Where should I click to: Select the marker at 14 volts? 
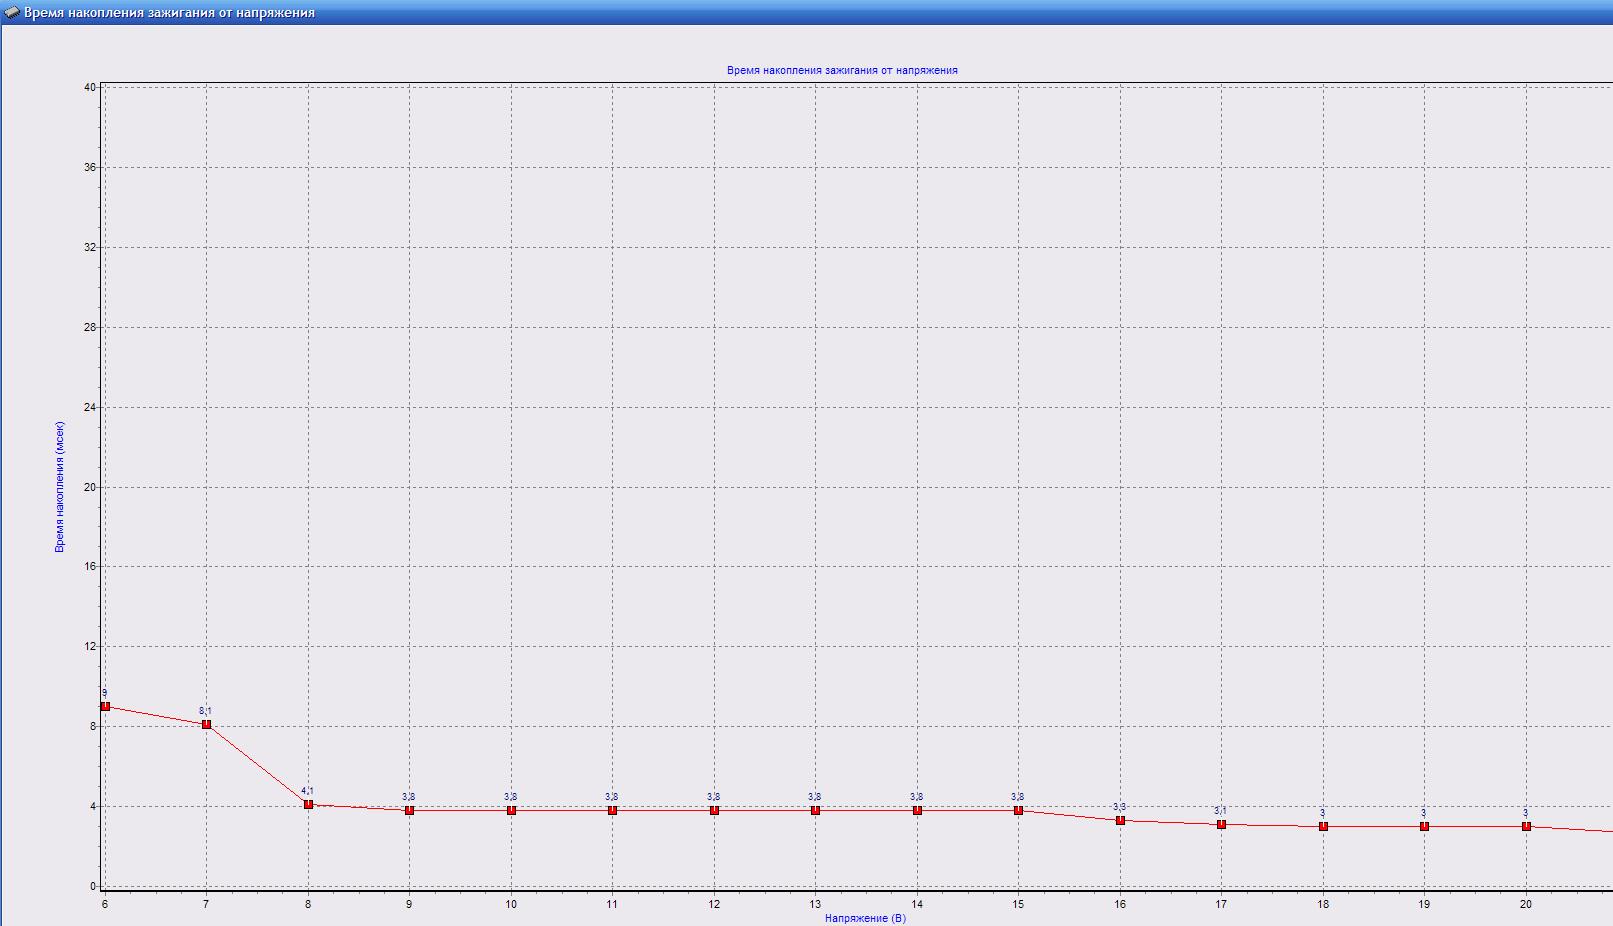tap(917, 810)
